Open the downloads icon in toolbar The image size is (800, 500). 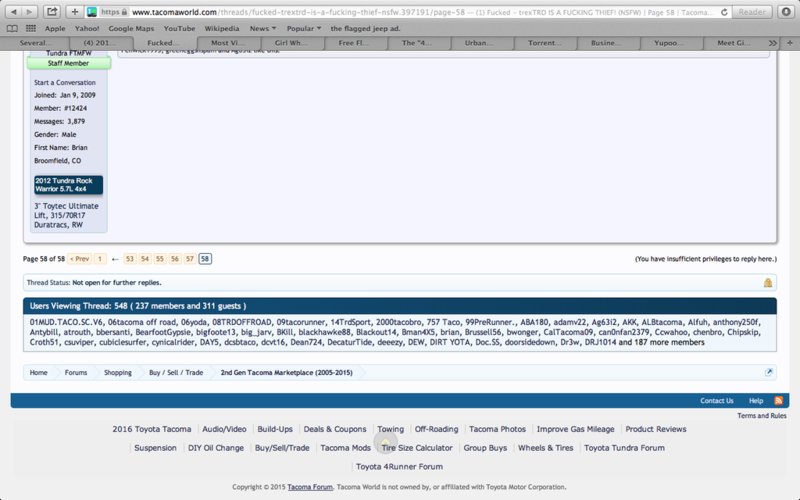(786, 12)
